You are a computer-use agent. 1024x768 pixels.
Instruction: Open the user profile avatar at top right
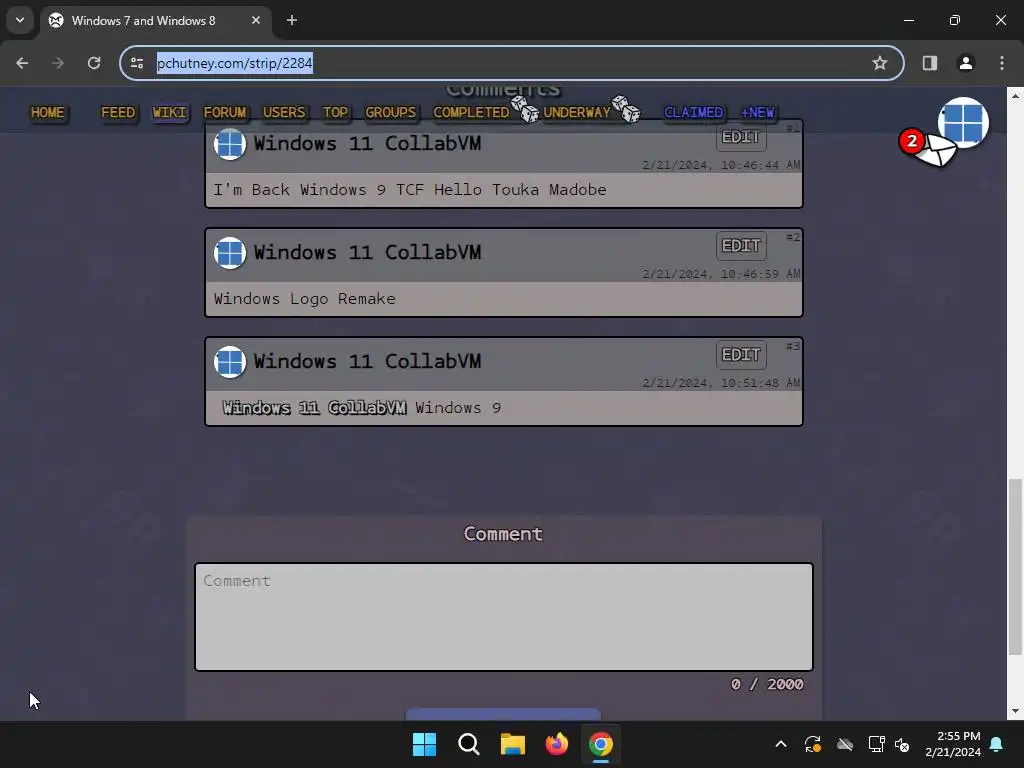(963, 122)
